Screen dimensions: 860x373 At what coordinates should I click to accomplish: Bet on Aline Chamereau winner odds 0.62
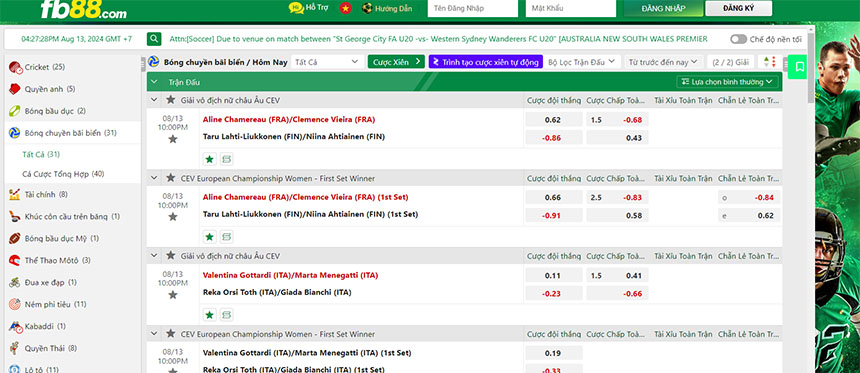[553, 120]
